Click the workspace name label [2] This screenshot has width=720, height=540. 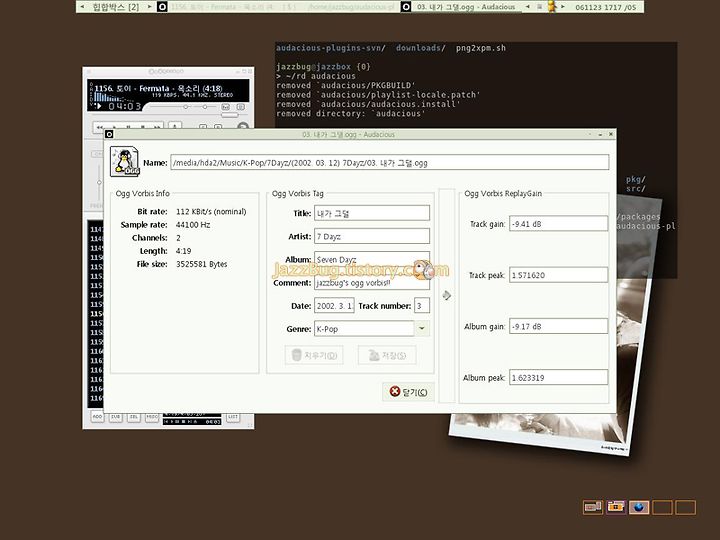pos(116,6)
